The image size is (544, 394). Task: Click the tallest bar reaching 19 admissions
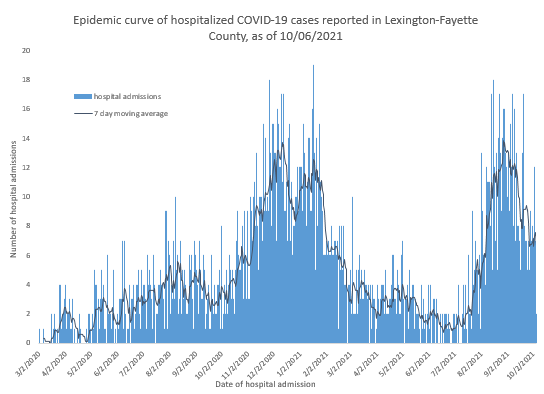(x=314, y=204)
